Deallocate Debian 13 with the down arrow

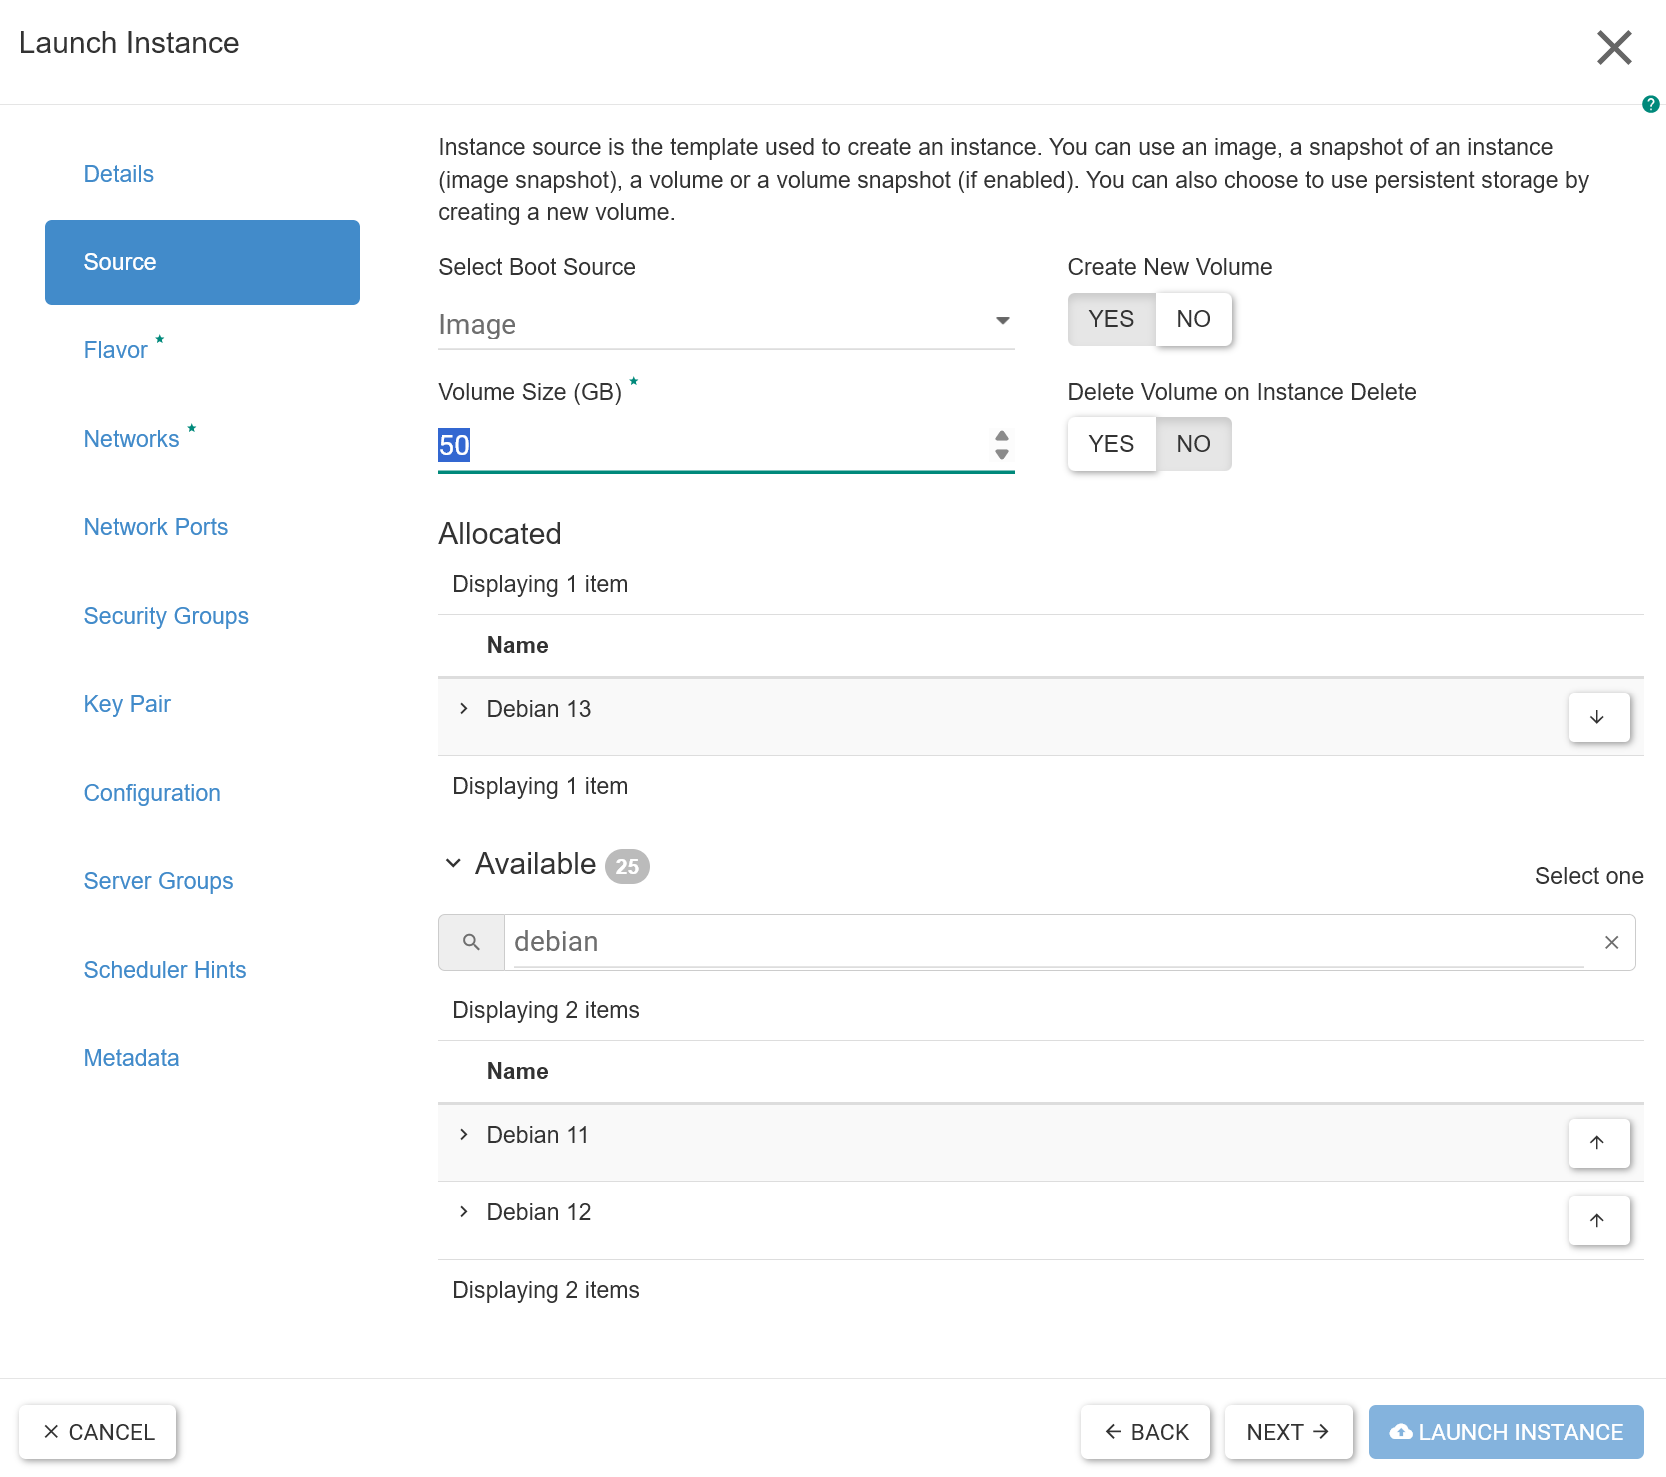(x=1598, y=717)
